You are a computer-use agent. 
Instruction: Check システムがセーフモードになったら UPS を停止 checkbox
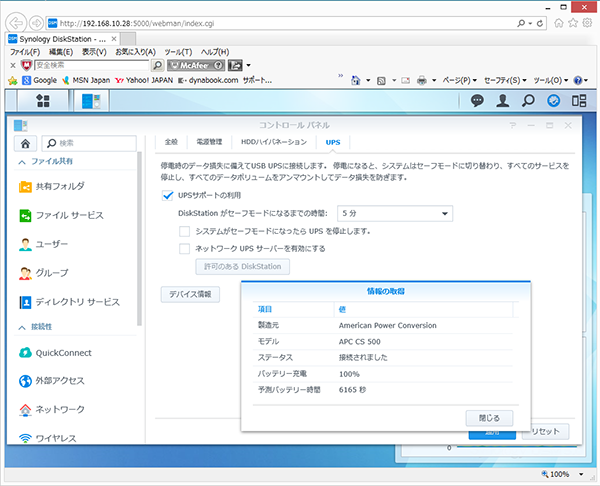click(184, 231)
